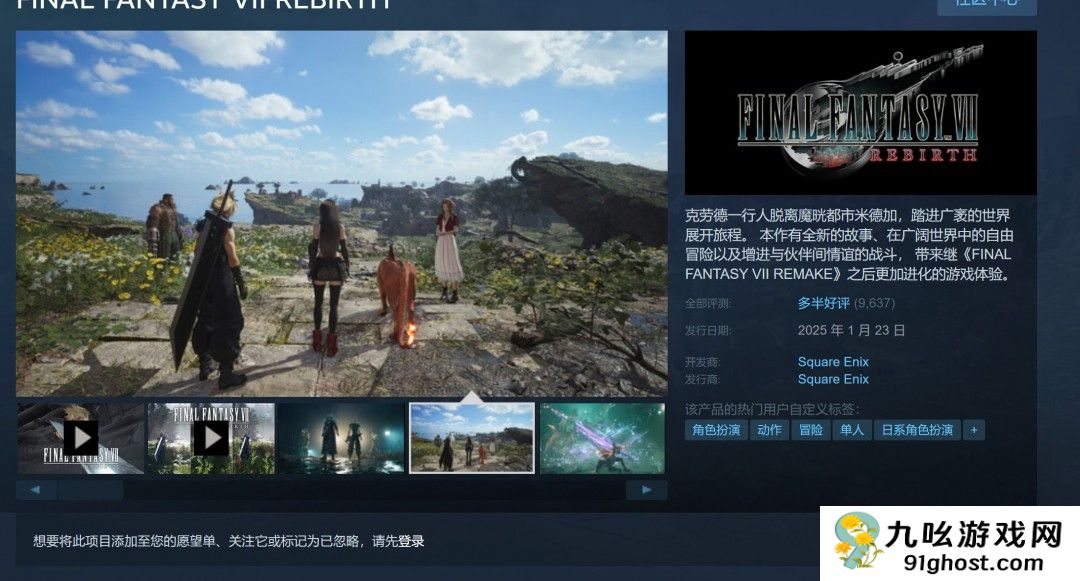Select the 单人 tag
Image resolution: width=1080 pixels, height=581 pixels.
click(x=852, y=429)
